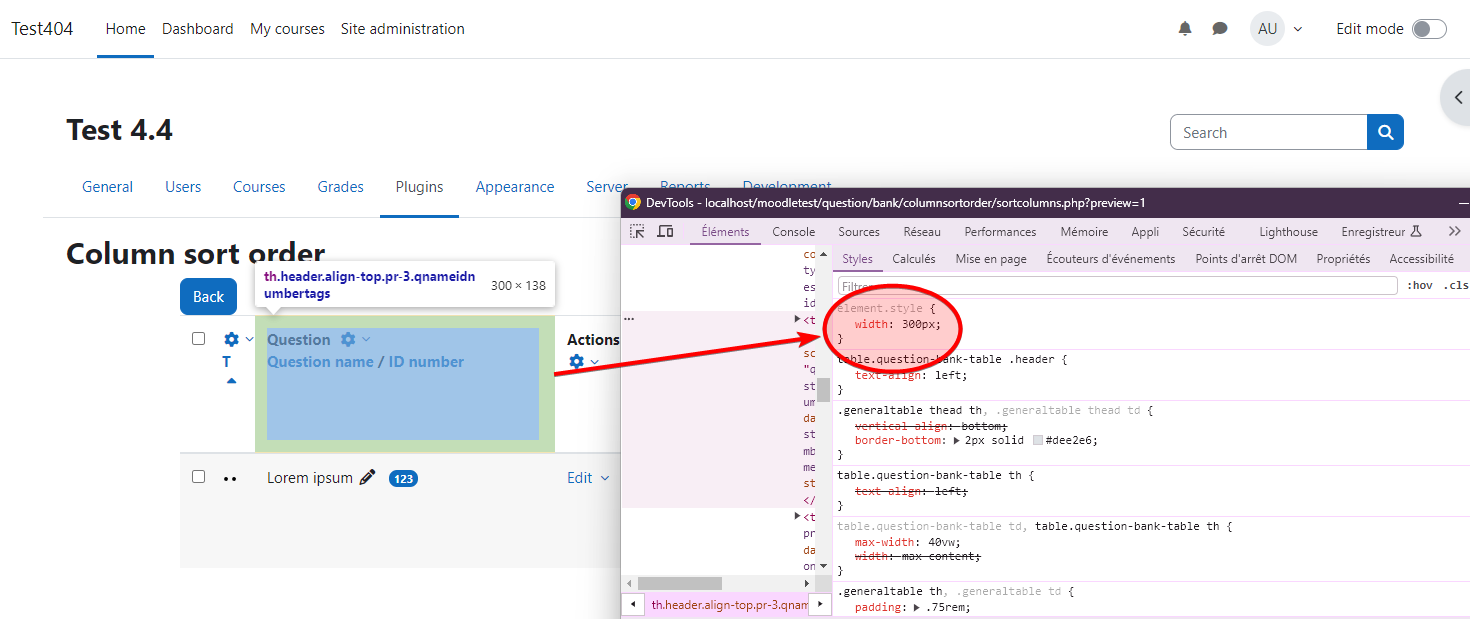This screenshot has width=1470, height=619.
Task: Open My courses in top navigation
Action: [x=287, y=29]
